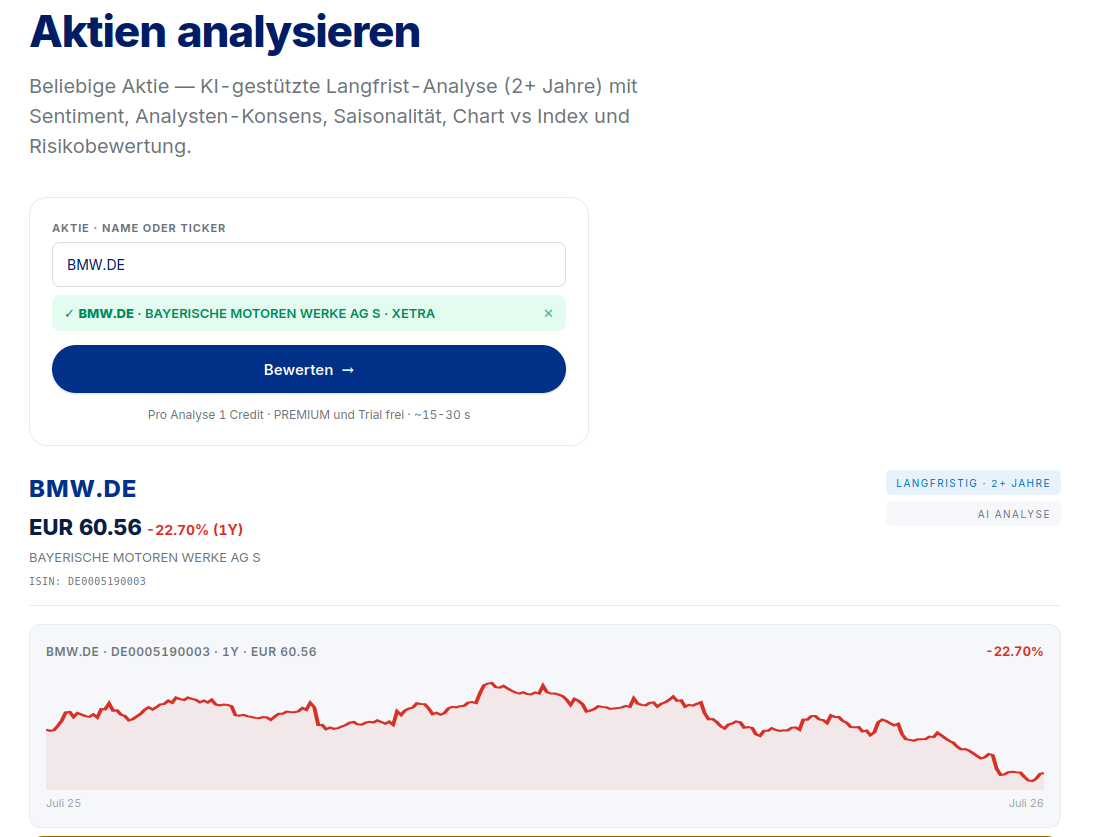Click the BMW.DE ticker input field

pos(308,264)
